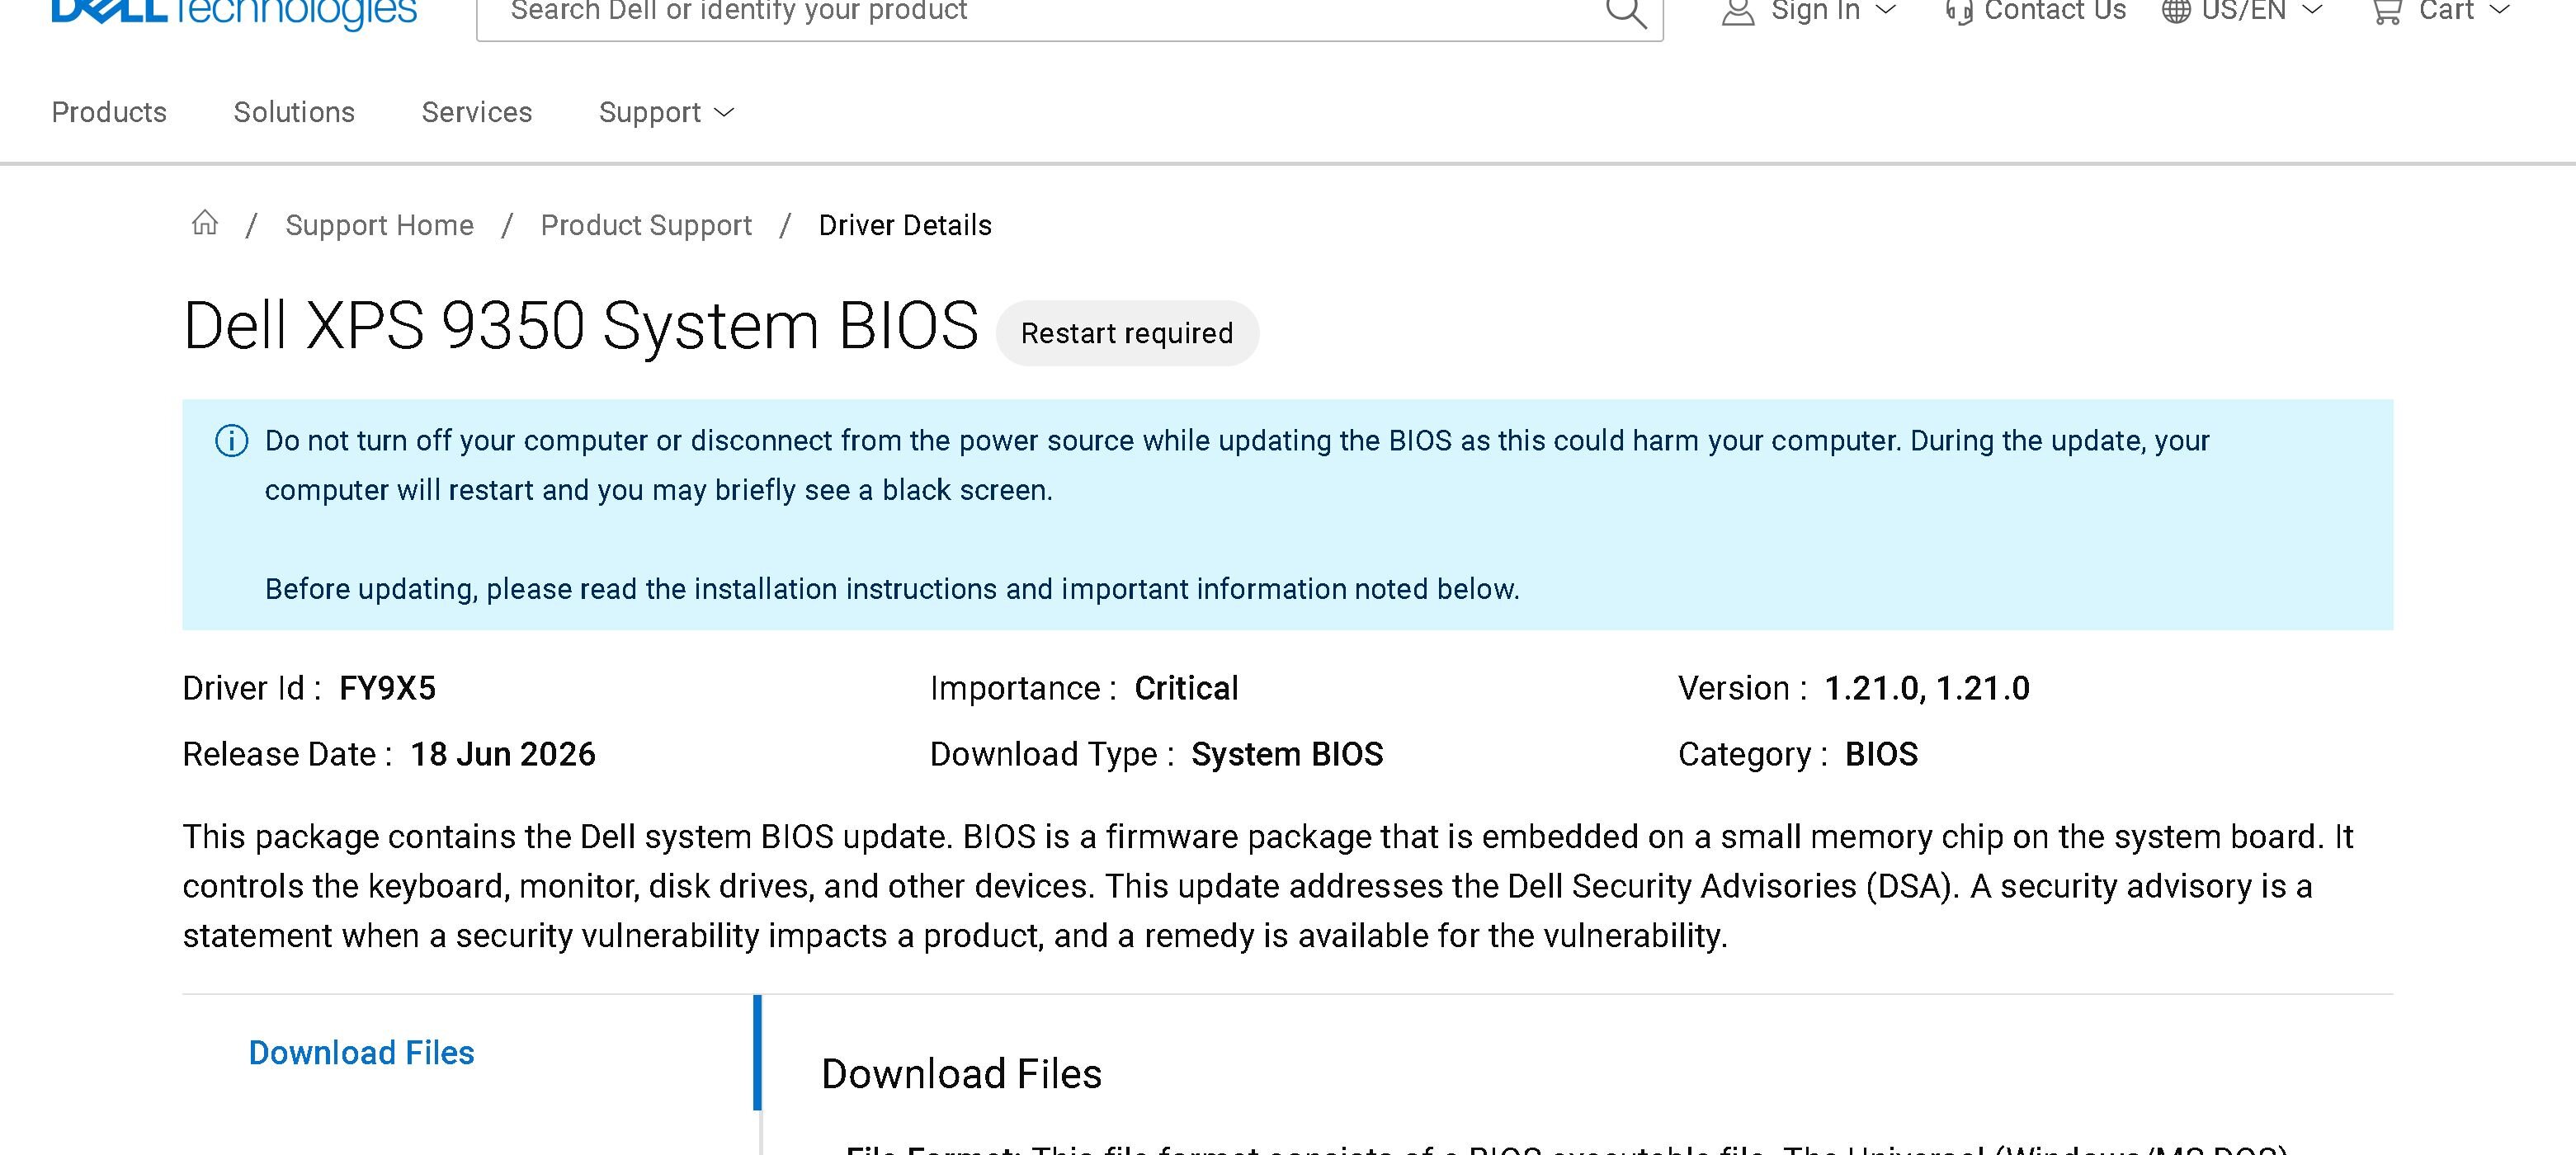Click the info icon in blue notice
Image resolution: width=2576 pixels, height=1155 pixels.
(232, 441)
